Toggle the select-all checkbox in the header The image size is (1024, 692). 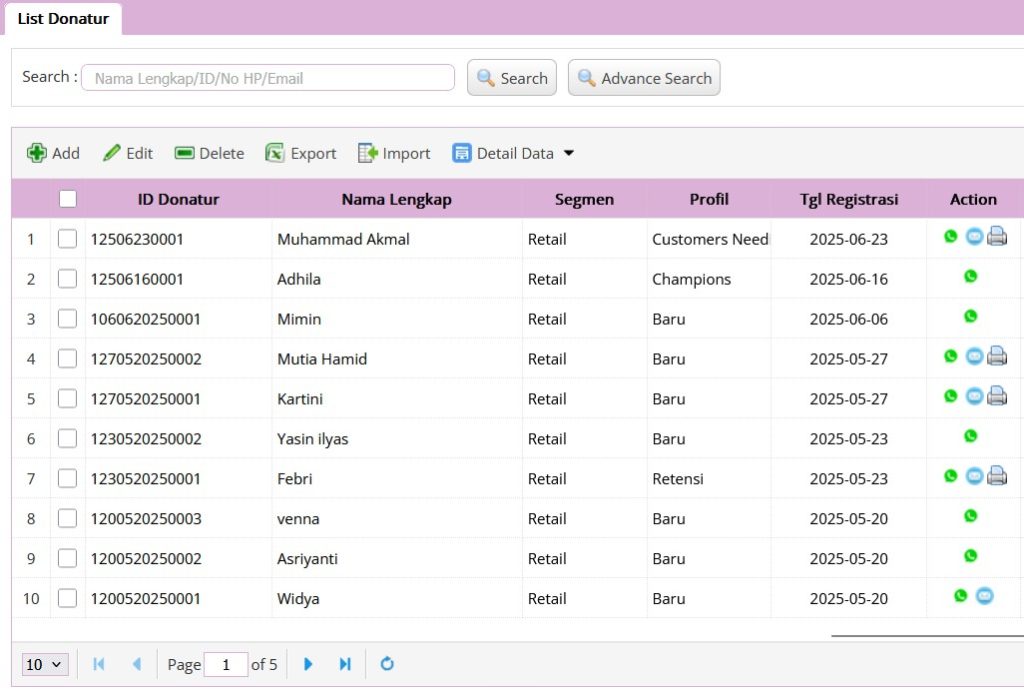point(68,199)
